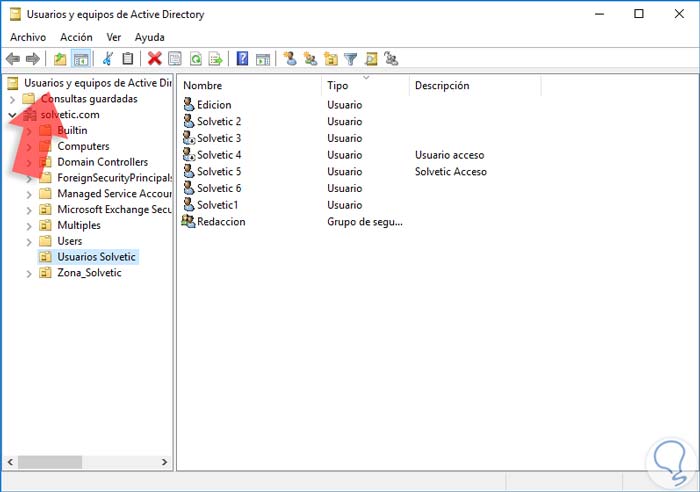Viewport: 700px width, 492px height.
Task: Click the OU folder icon beside Multiples
Action: tap(45, 225)
